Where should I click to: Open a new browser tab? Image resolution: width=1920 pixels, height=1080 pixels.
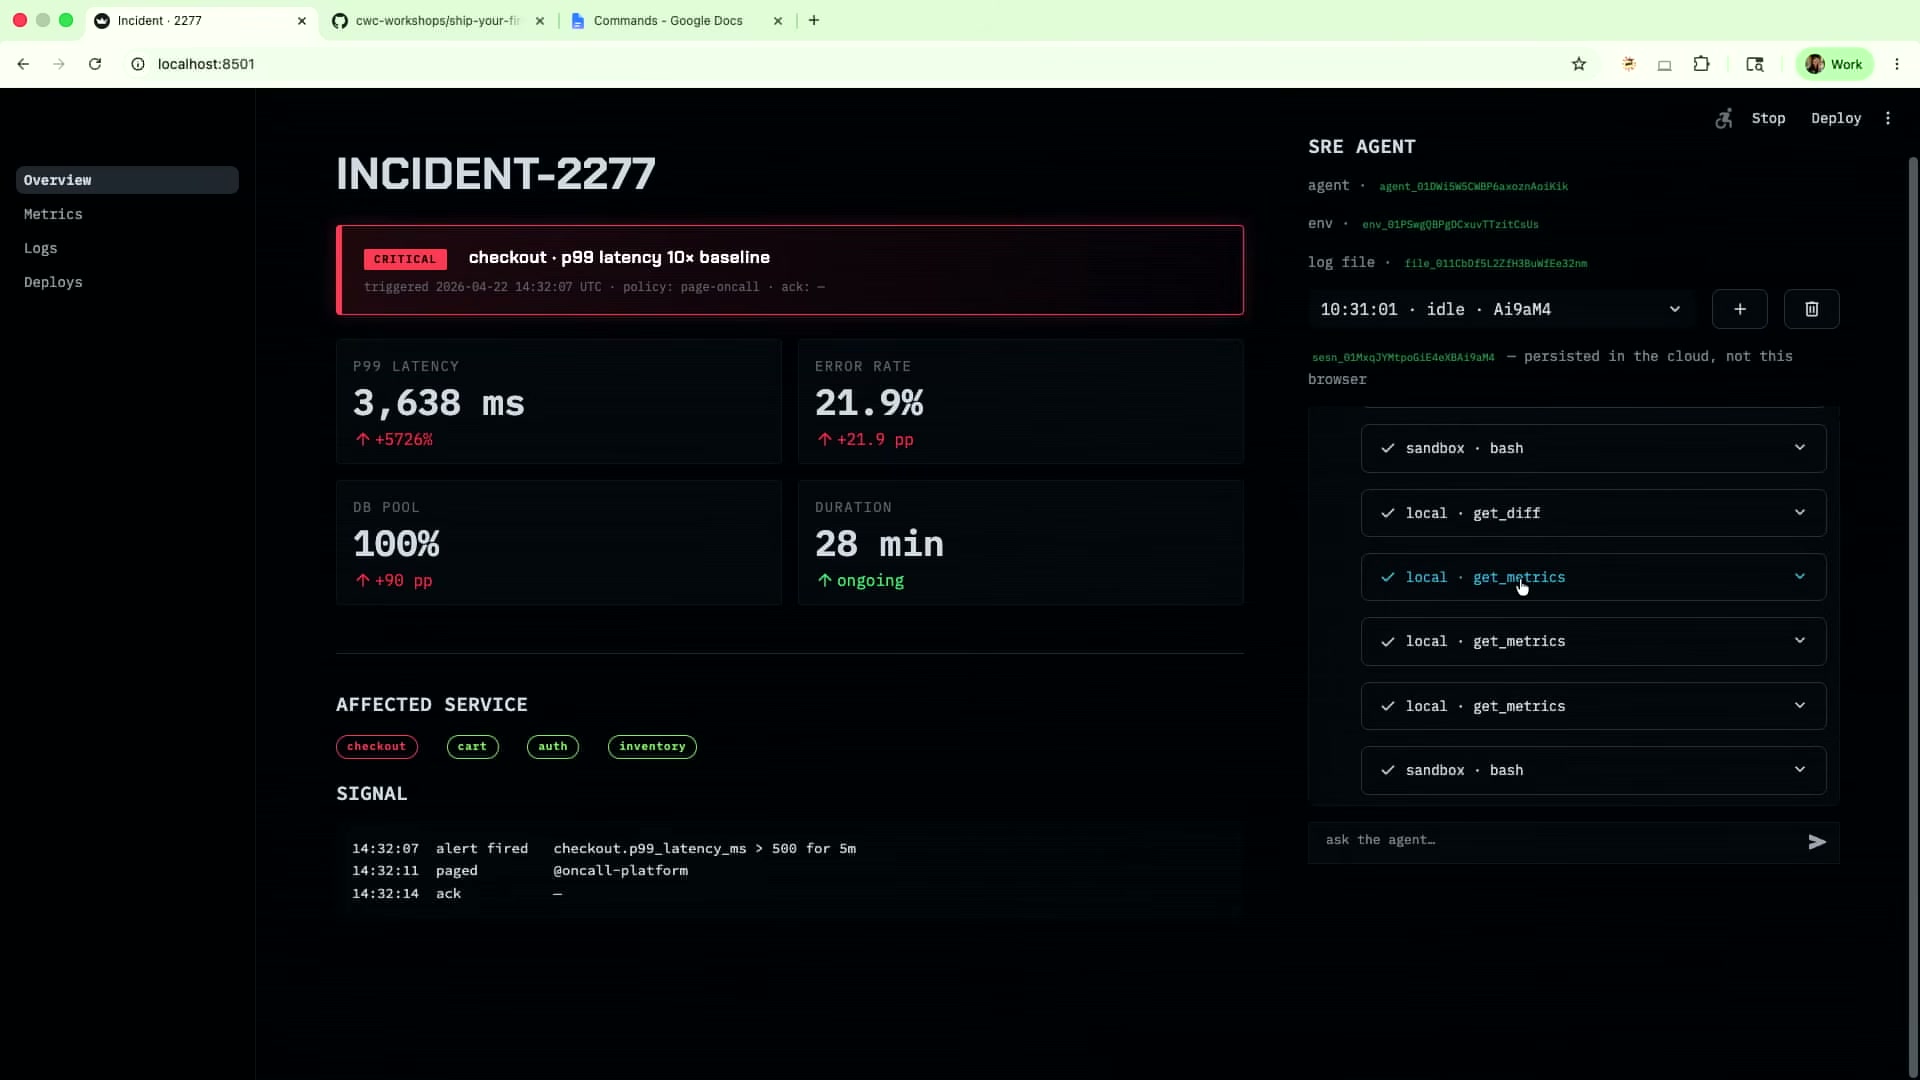point(814,20)
